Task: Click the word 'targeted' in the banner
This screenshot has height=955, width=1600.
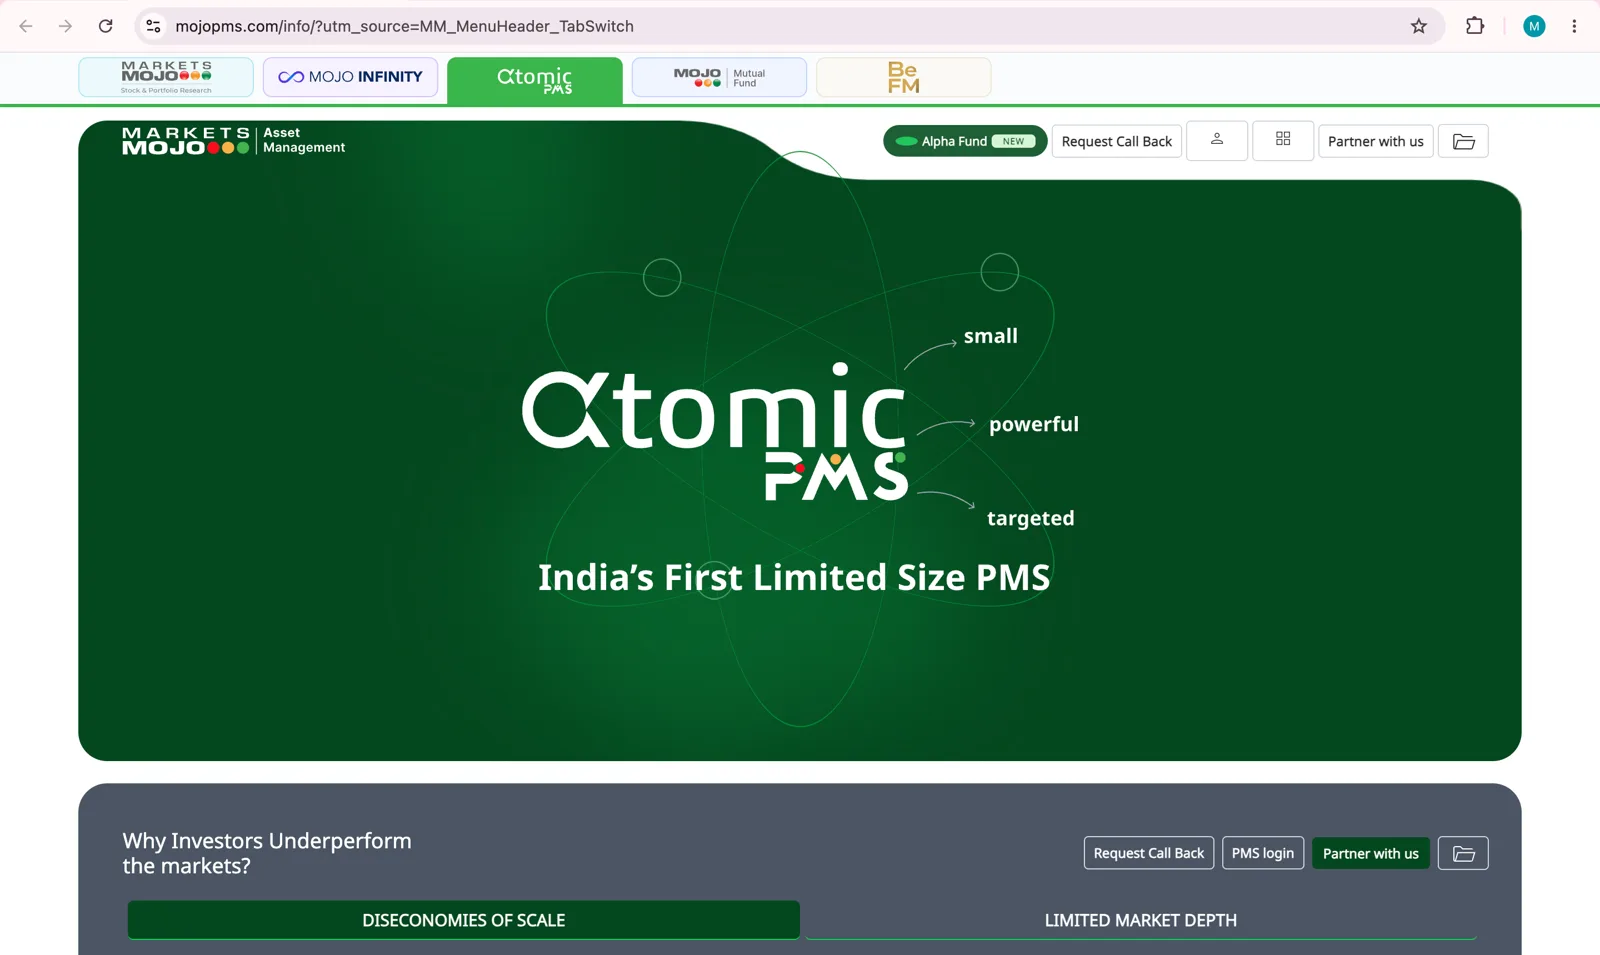Action: [1031, 518]
